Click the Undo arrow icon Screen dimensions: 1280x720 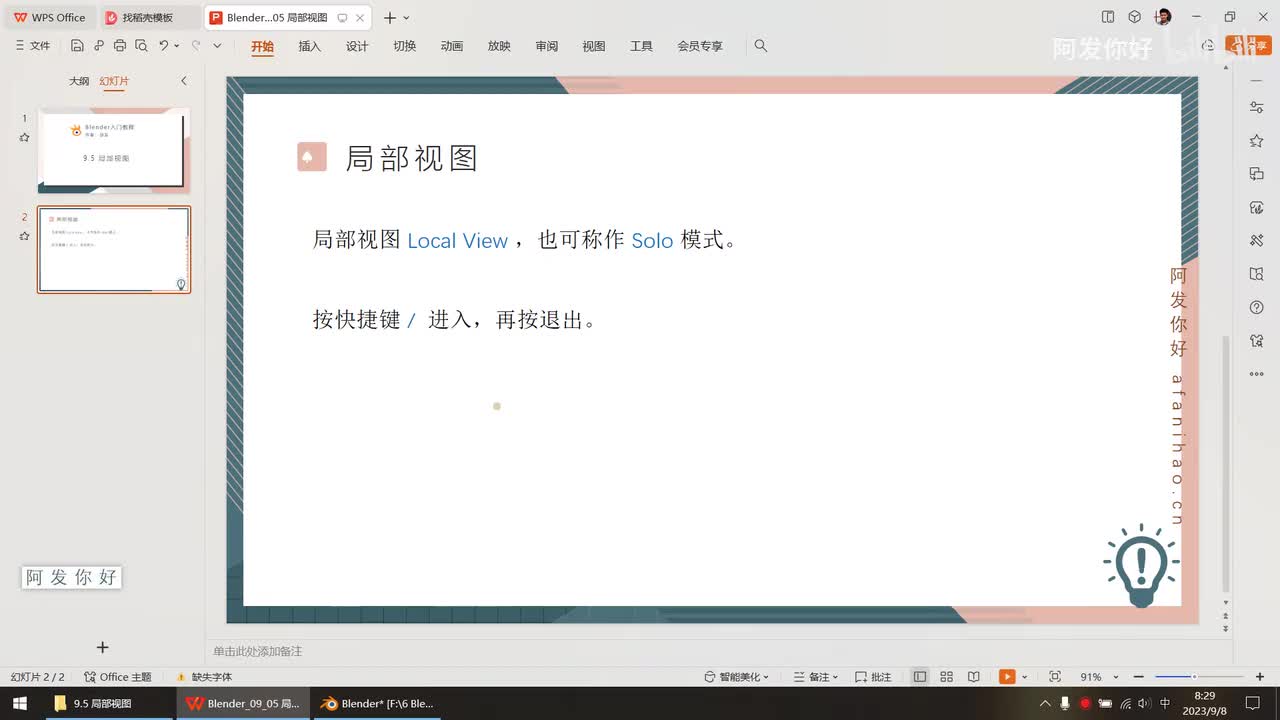pyautogui.click(x=163, y=46)
